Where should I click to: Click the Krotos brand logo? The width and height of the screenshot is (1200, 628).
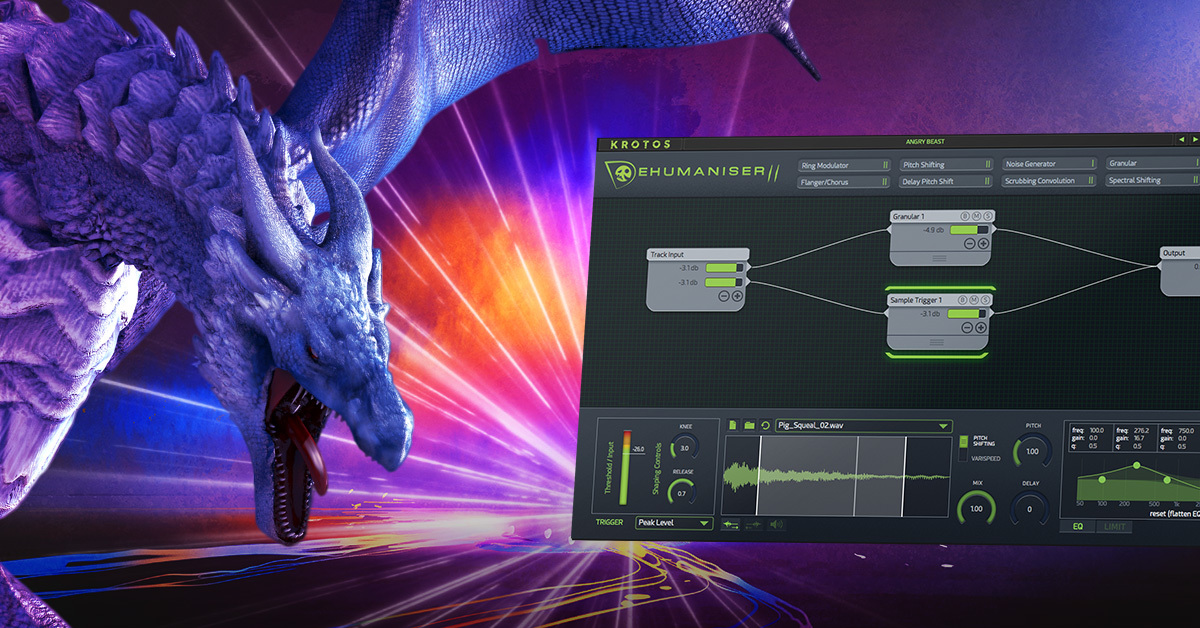[641, 145]
